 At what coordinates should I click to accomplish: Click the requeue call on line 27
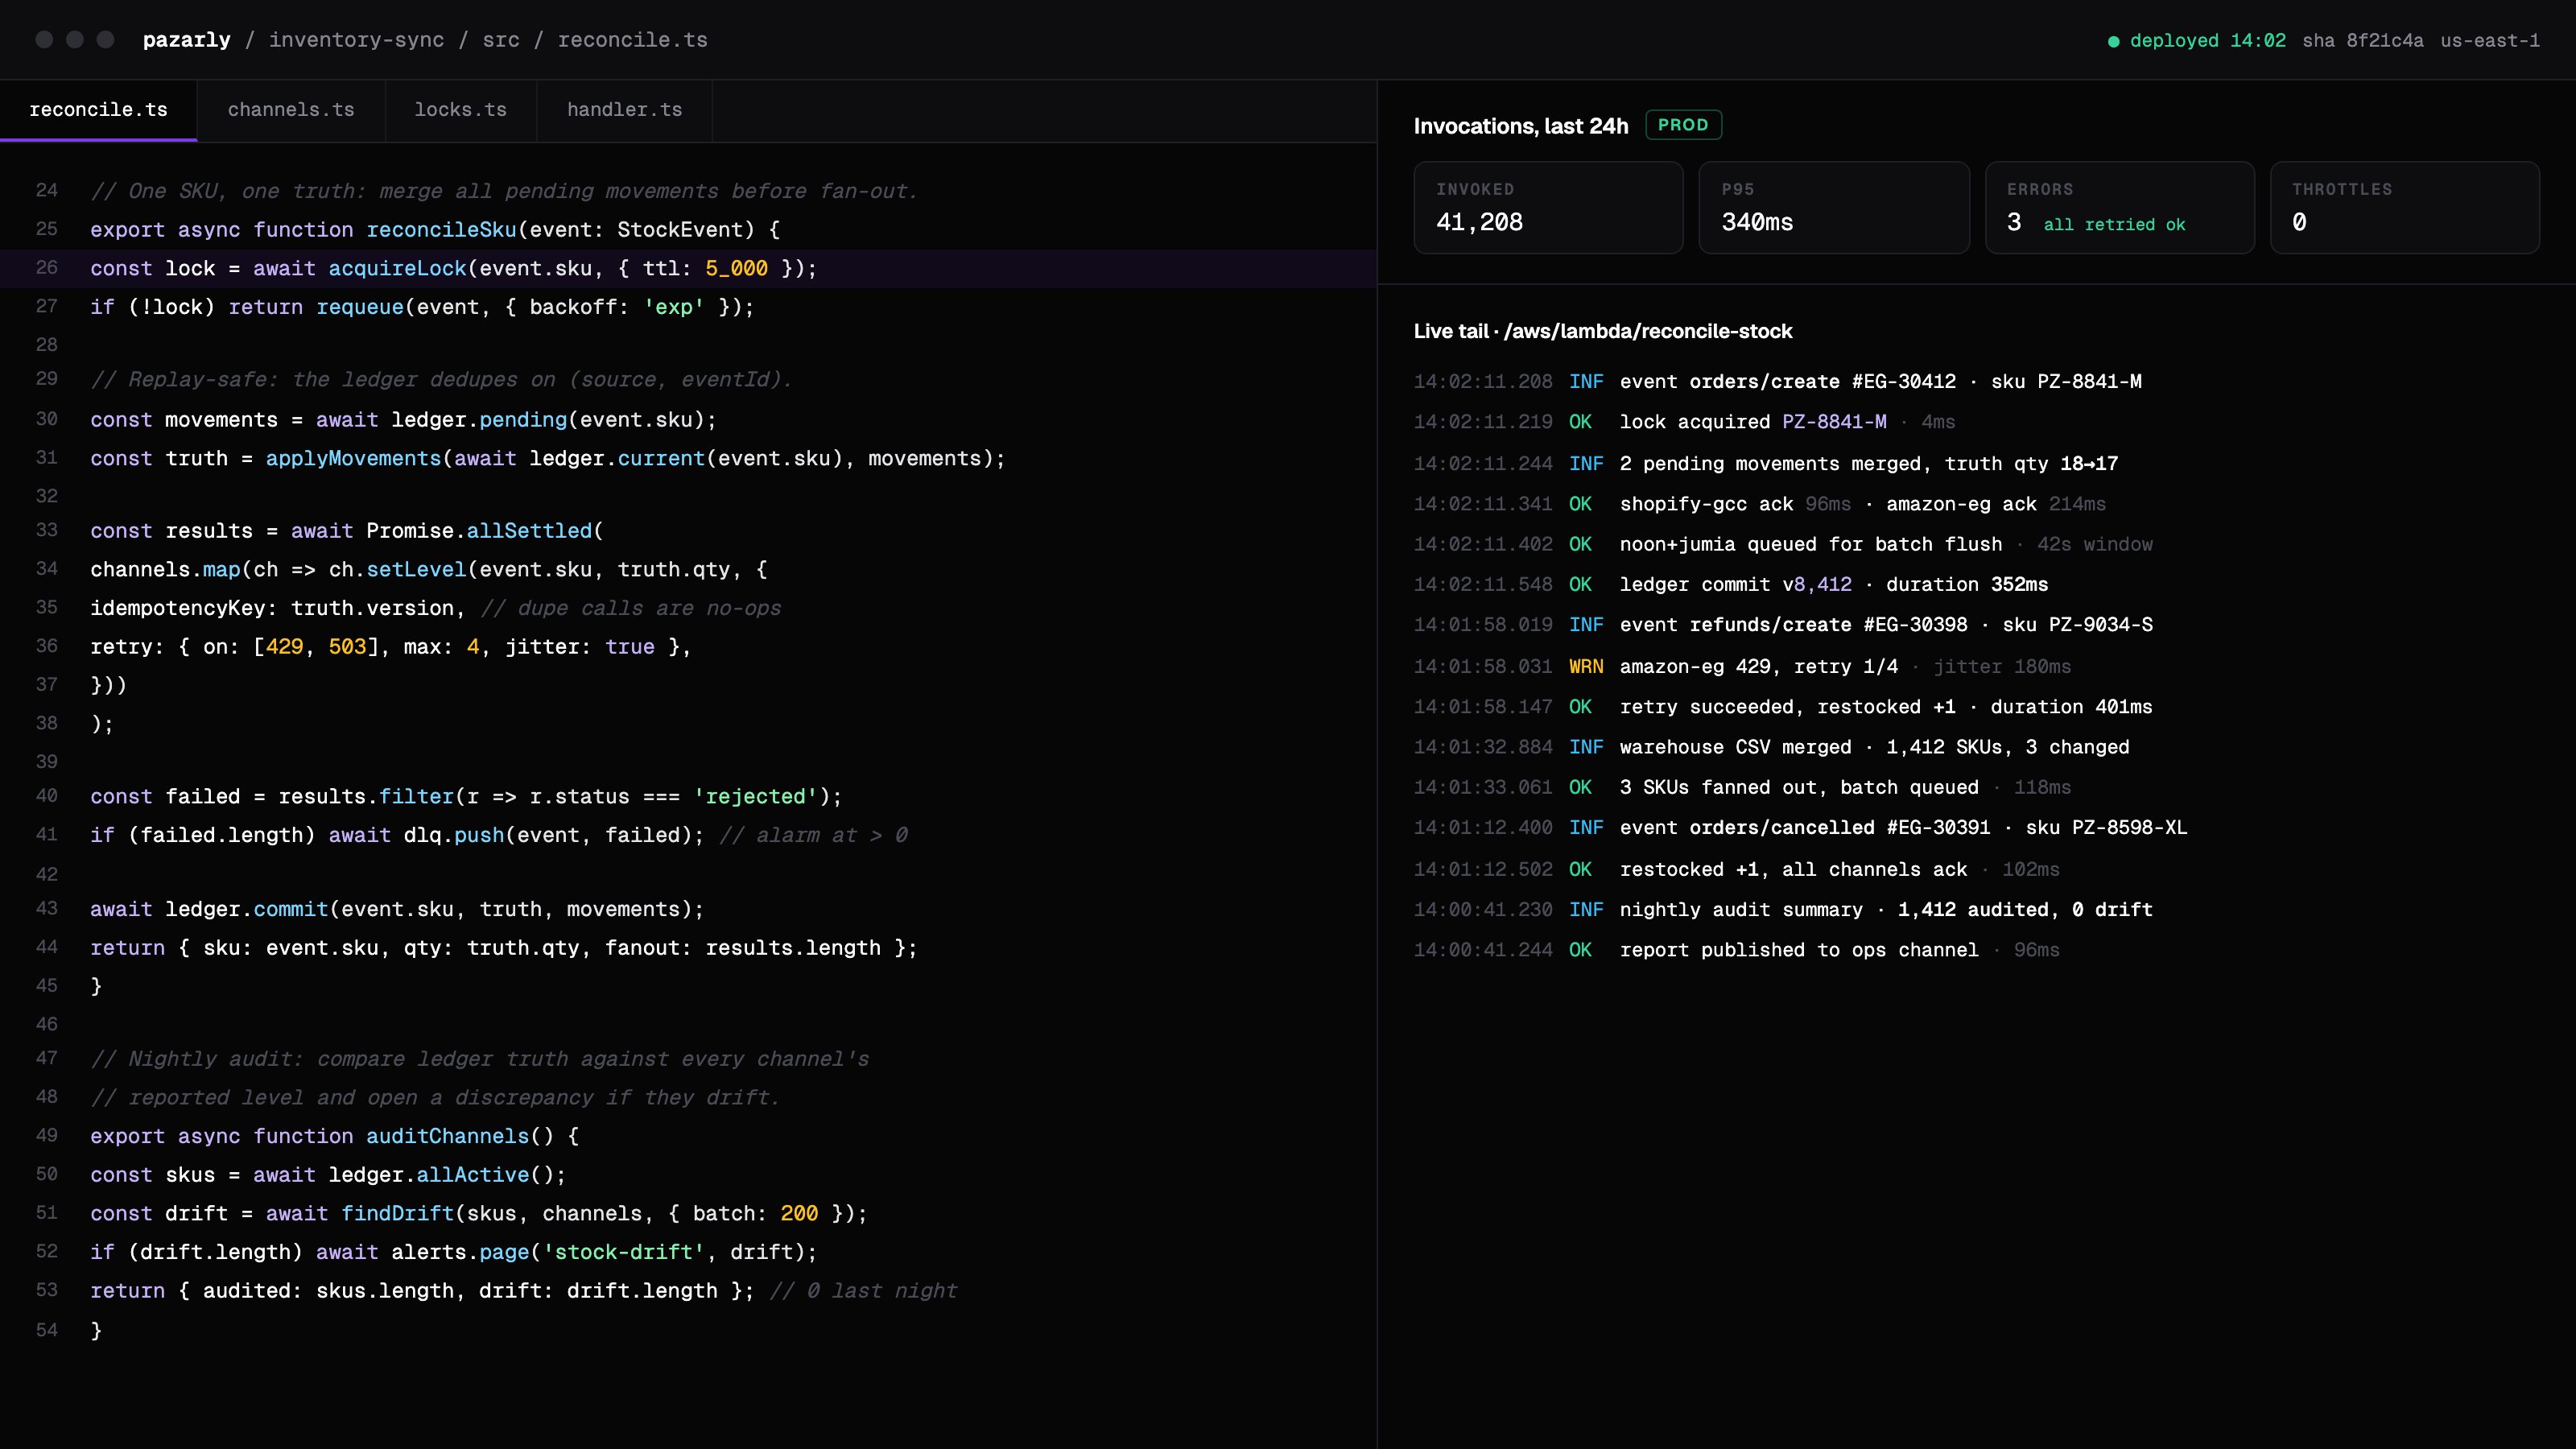pos(359,307)
